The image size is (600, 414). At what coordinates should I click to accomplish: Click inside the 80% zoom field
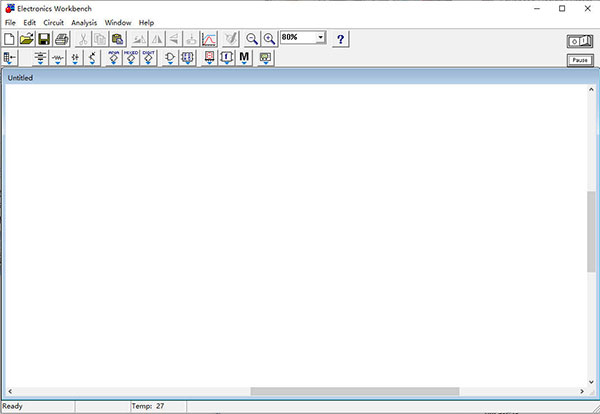298,37
